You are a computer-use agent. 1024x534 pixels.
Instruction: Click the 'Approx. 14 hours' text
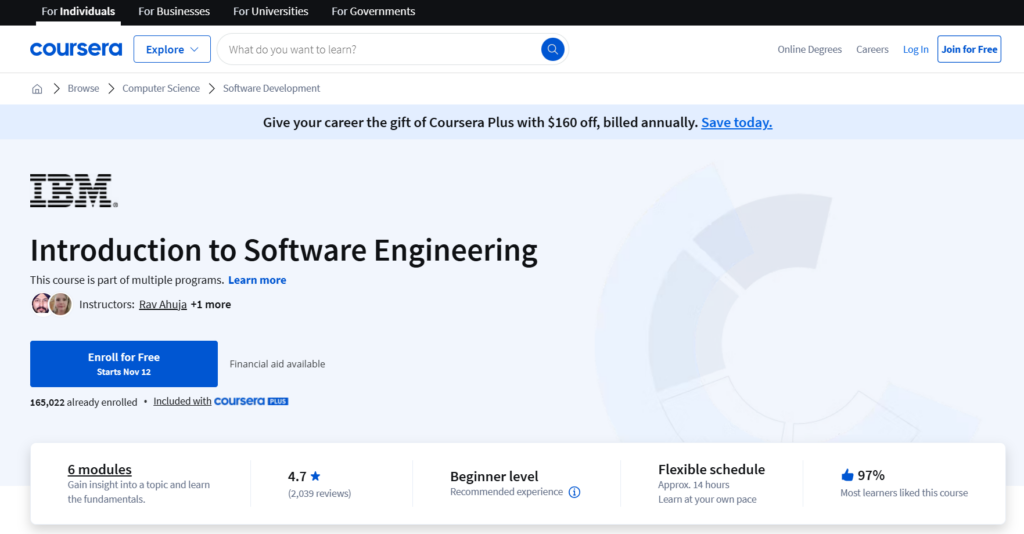coord(694,484)
